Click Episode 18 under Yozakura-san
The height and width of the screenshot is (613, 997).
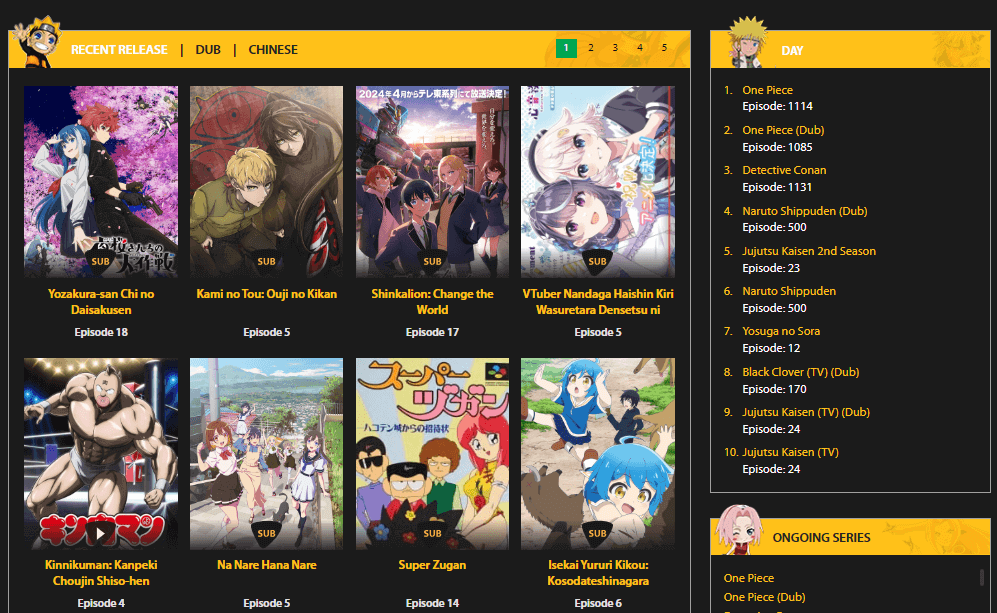tap(101, 332)
